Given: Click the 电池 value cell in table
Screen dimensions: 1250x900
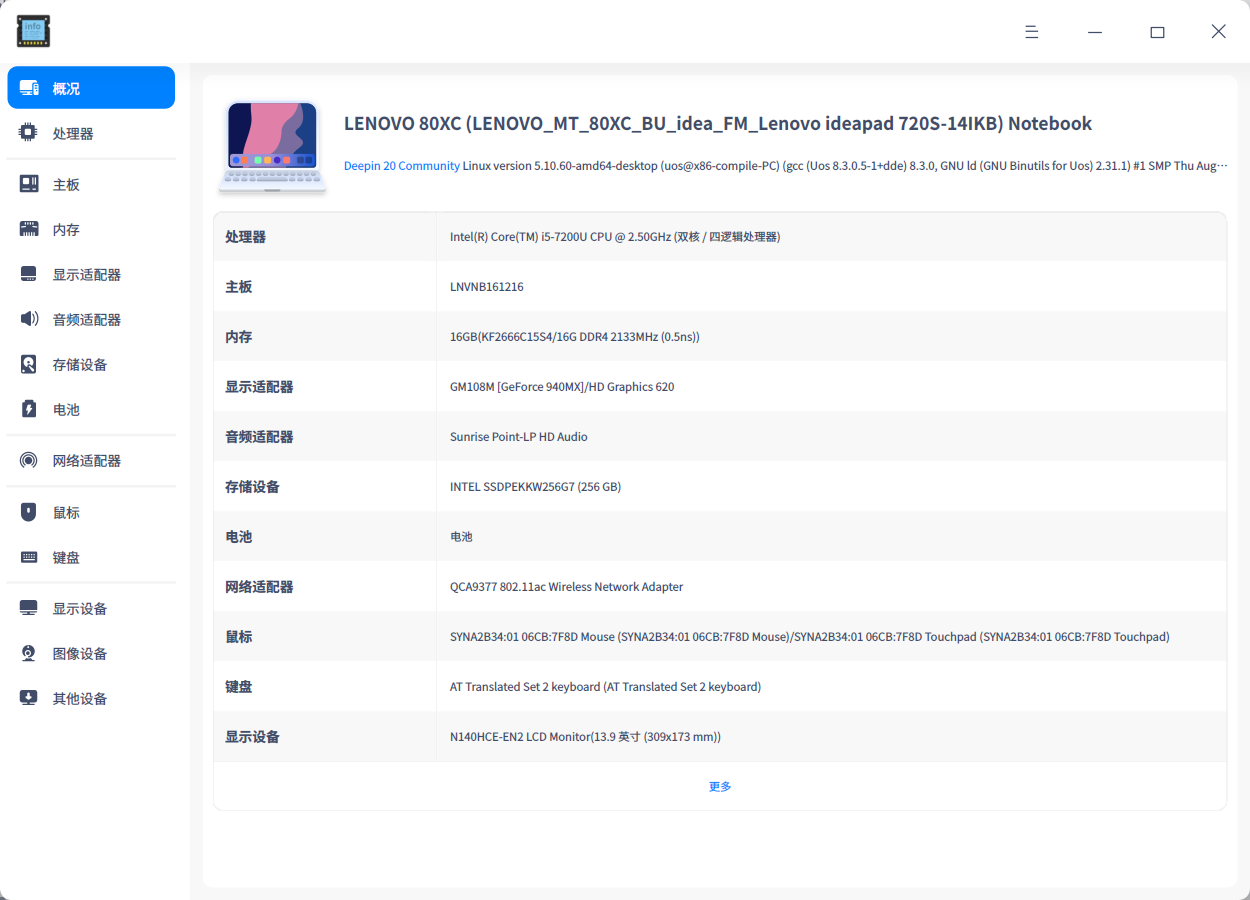Looking at the screenshot, I should [461, 536].
